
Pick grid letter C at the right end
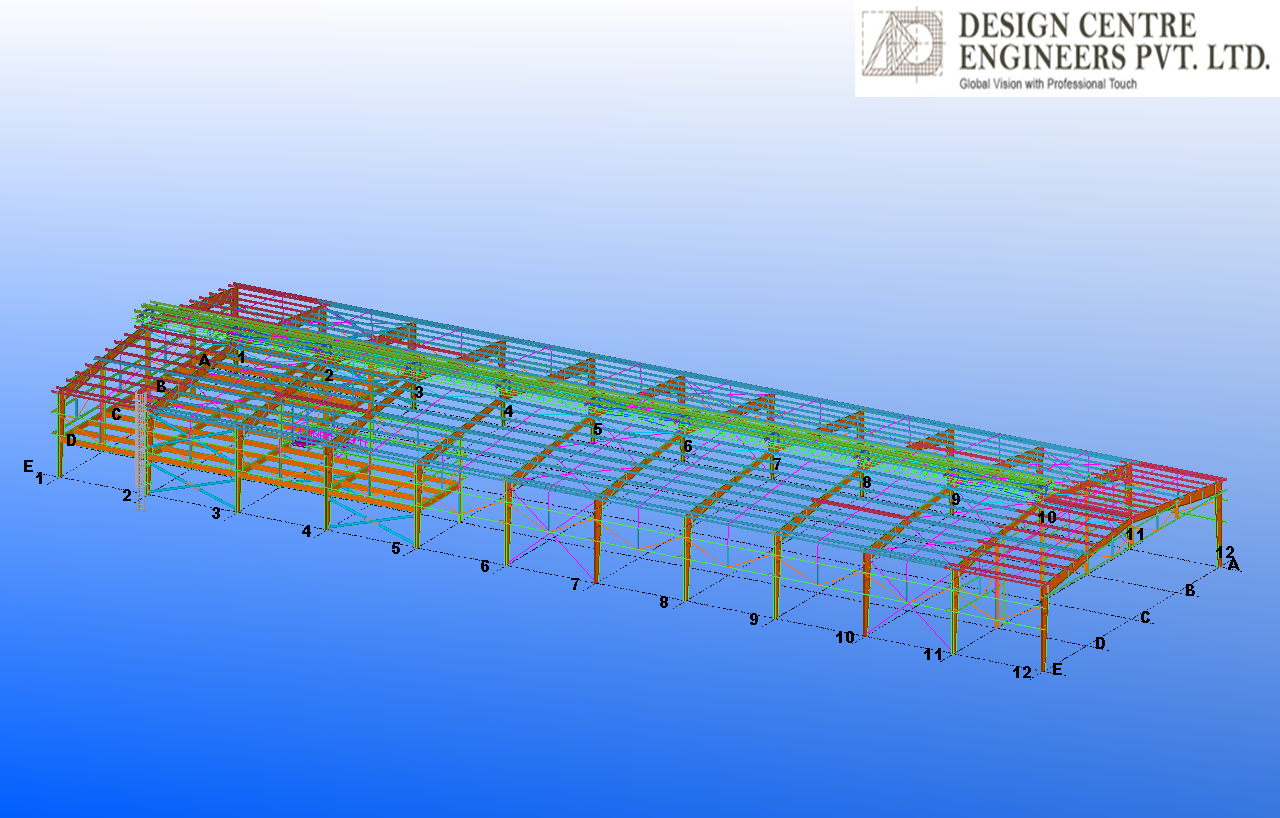[1145, 618]
